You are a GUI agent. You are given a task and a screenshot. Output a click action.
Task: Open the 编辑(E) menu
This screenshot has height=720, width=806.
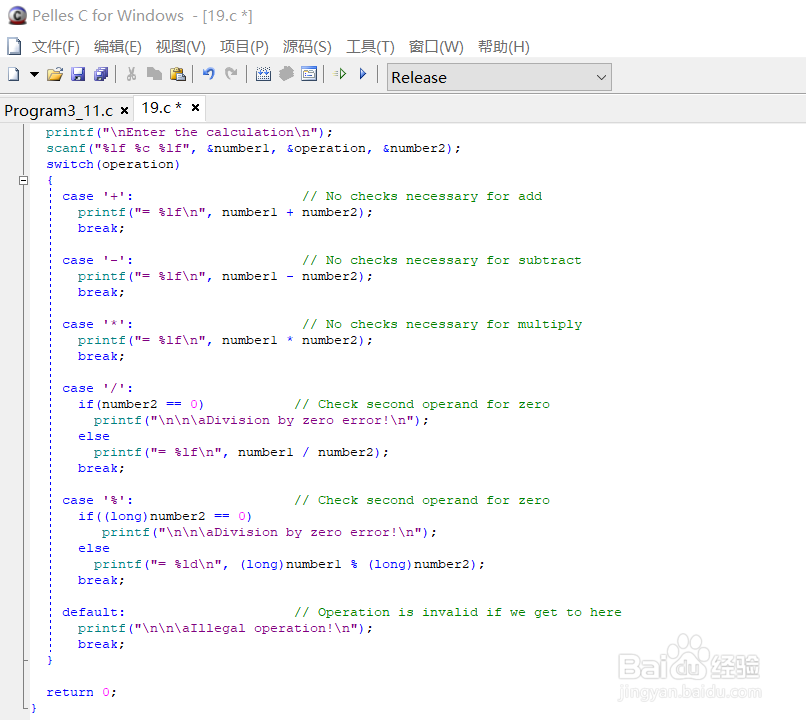coord(118,47)
